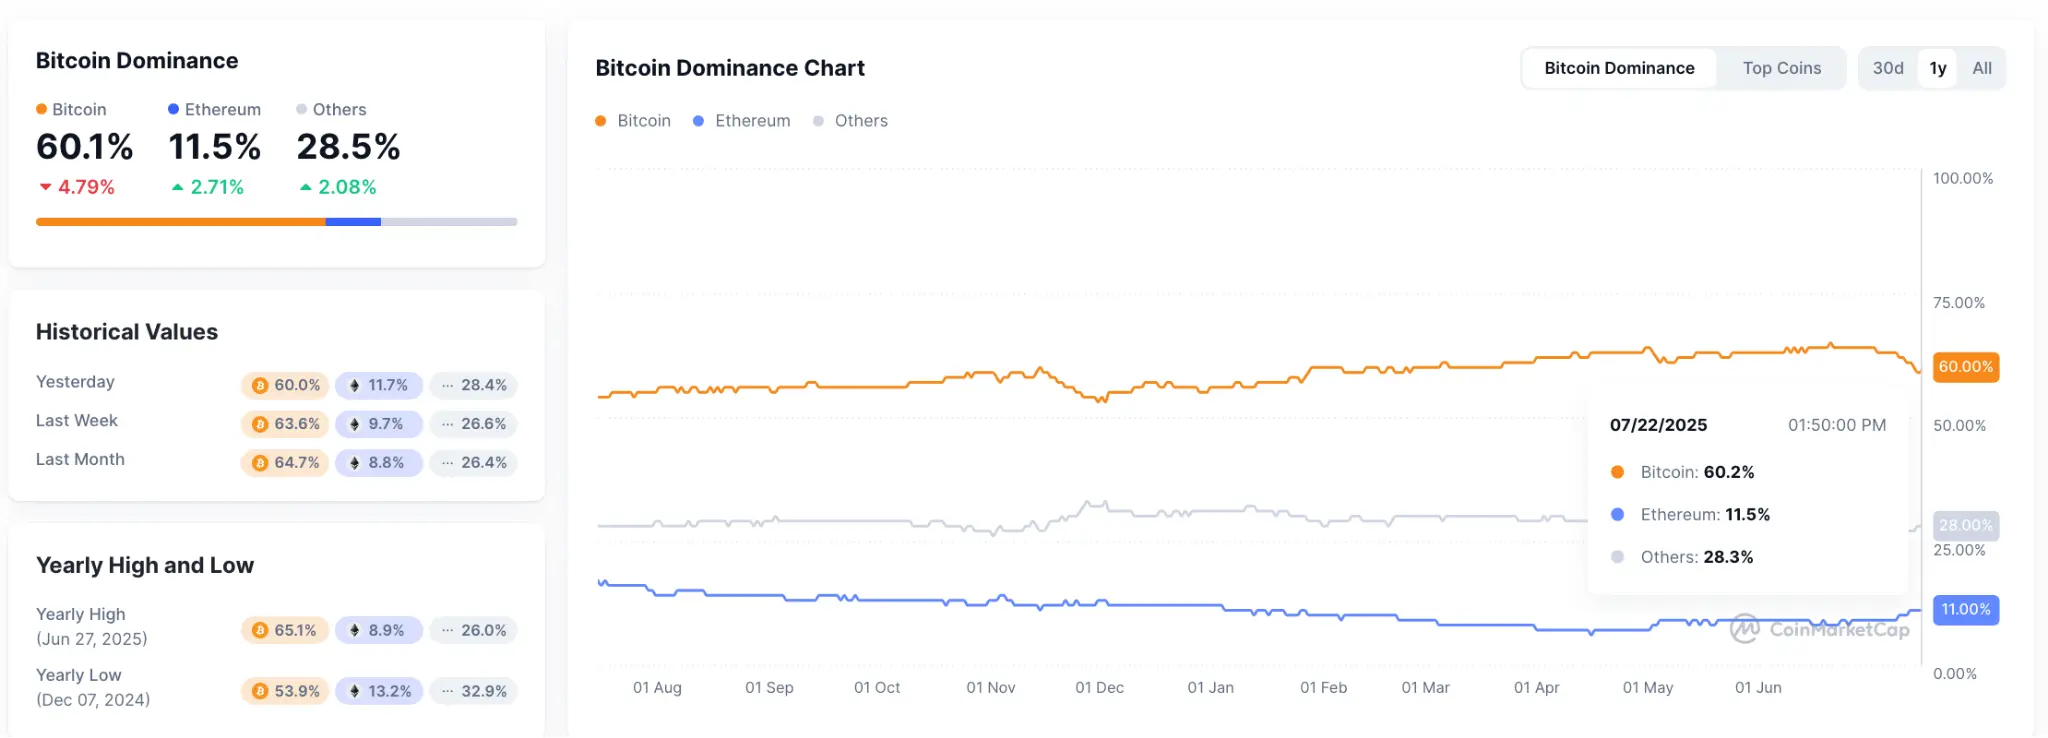Image resolution: width=2048 pixels, height=738 pixels.
Task: Click Bitcoin red down-arrow change indicator
Action: [45, 187]
